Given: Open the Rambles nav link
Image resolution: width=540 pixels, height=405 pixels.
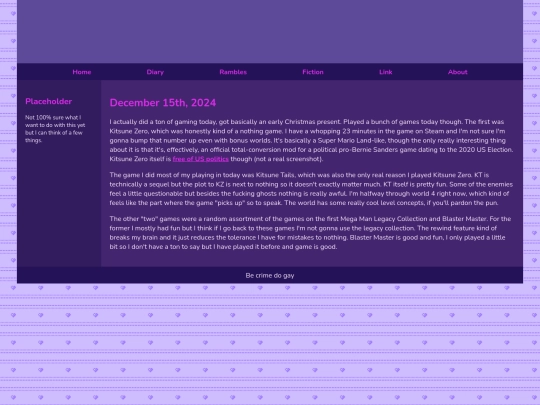Looking at the screenshot, I should point(233,72).
